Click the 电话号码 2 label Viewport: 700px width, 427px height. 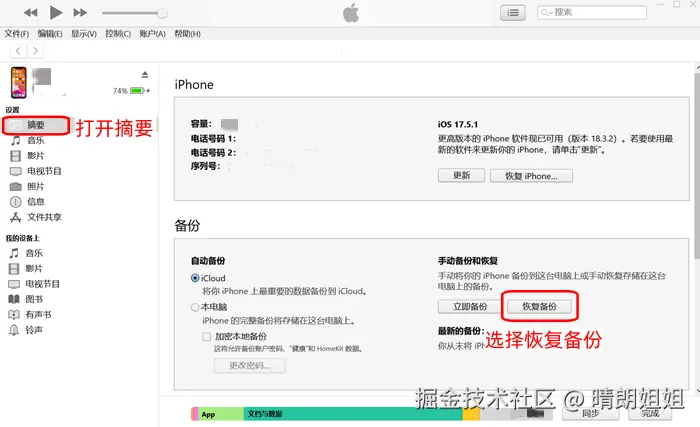213,152
